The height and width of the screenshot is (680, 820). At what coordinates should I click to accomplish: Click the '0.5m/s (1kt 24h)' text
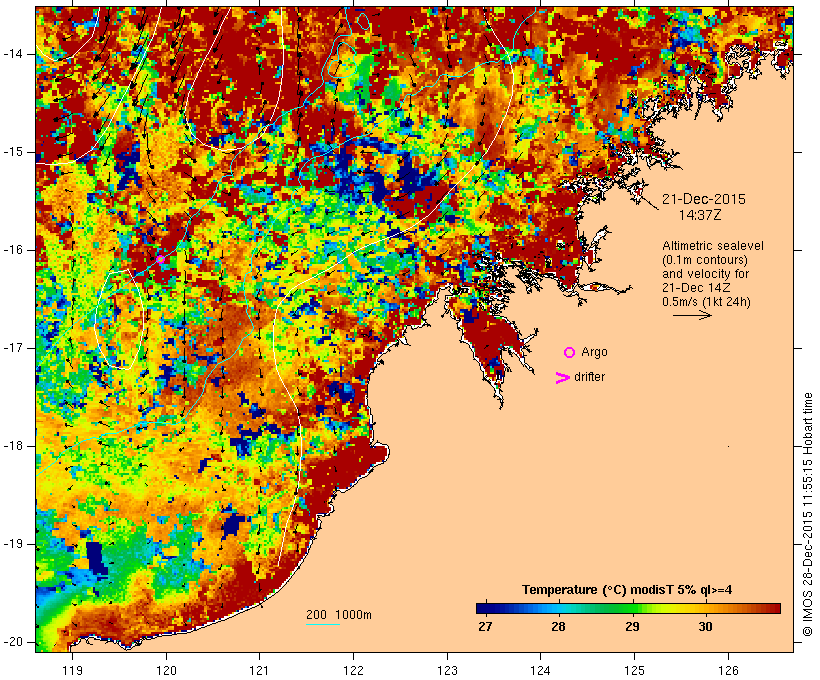[706, 302]
